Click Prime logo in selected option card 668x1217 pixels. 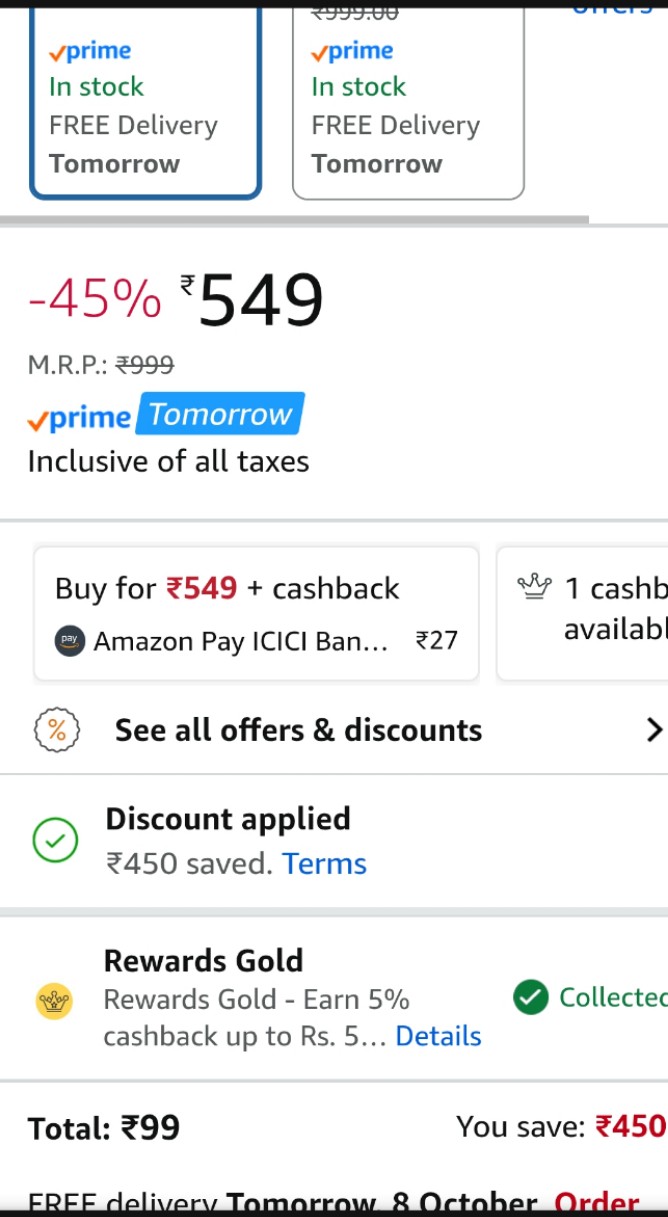(90, 51)
